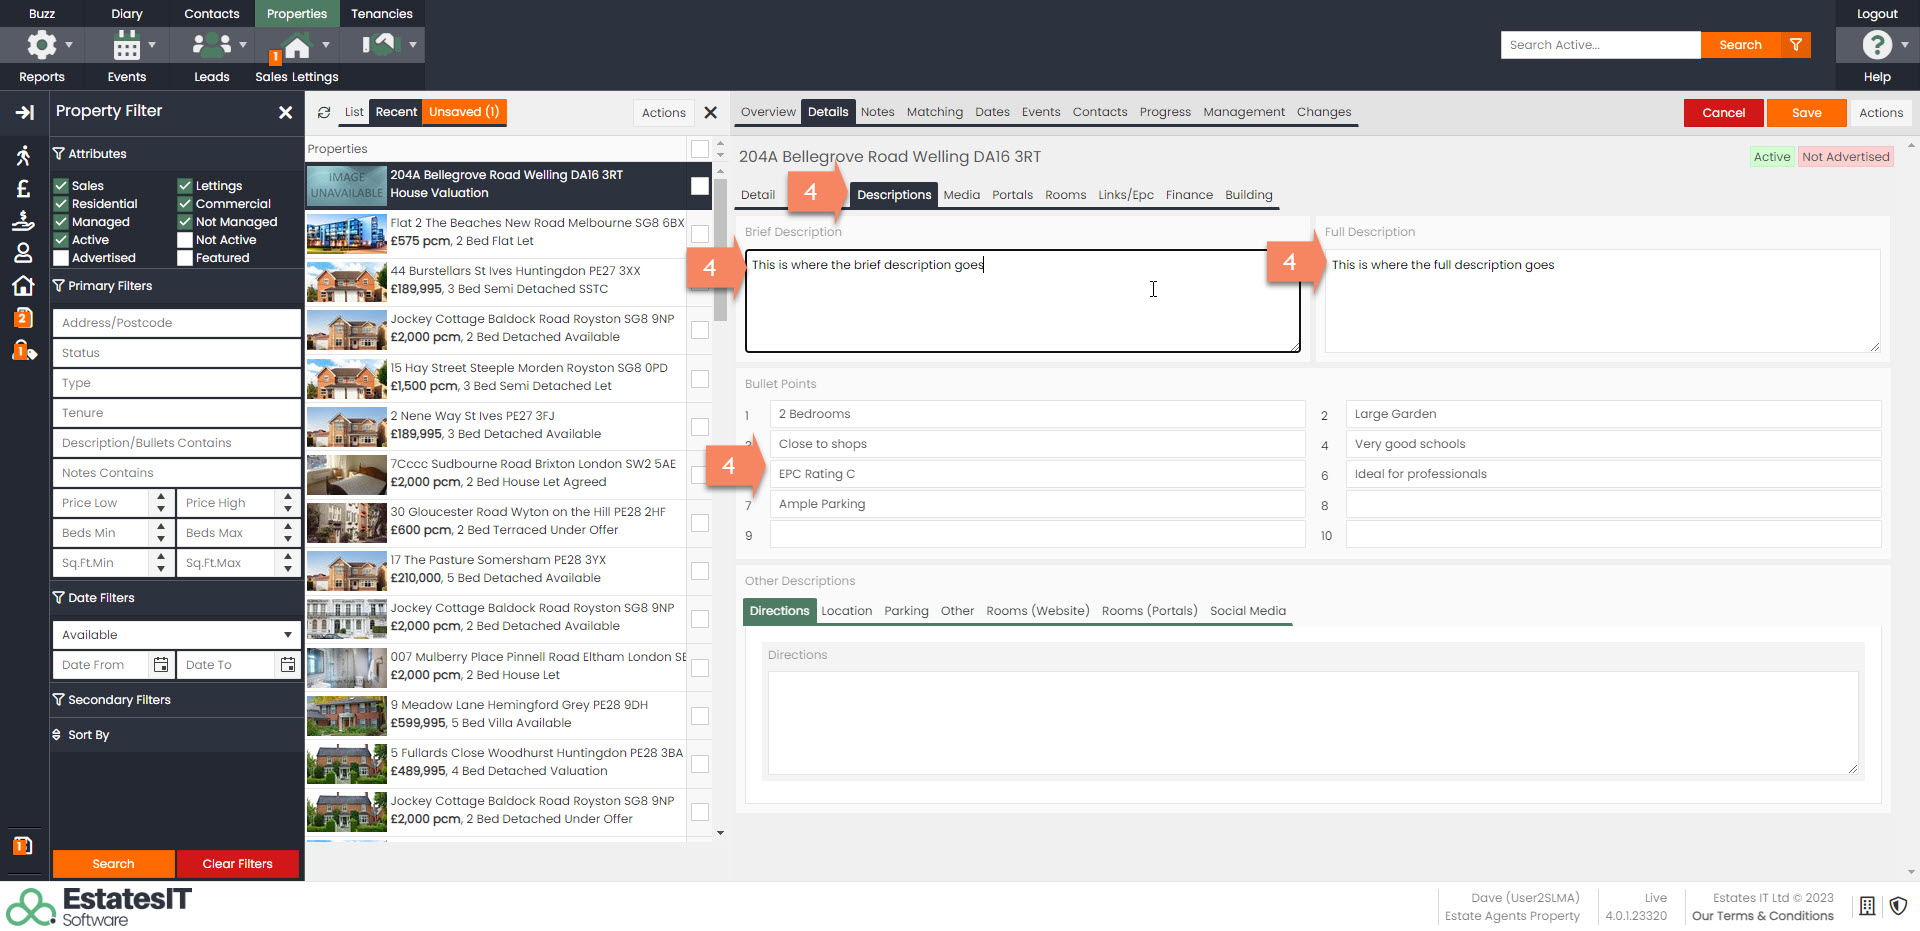Click the red Clear Filters button
The width and height of the screenshot is (1920, 931).
click(x=237, y=864)
